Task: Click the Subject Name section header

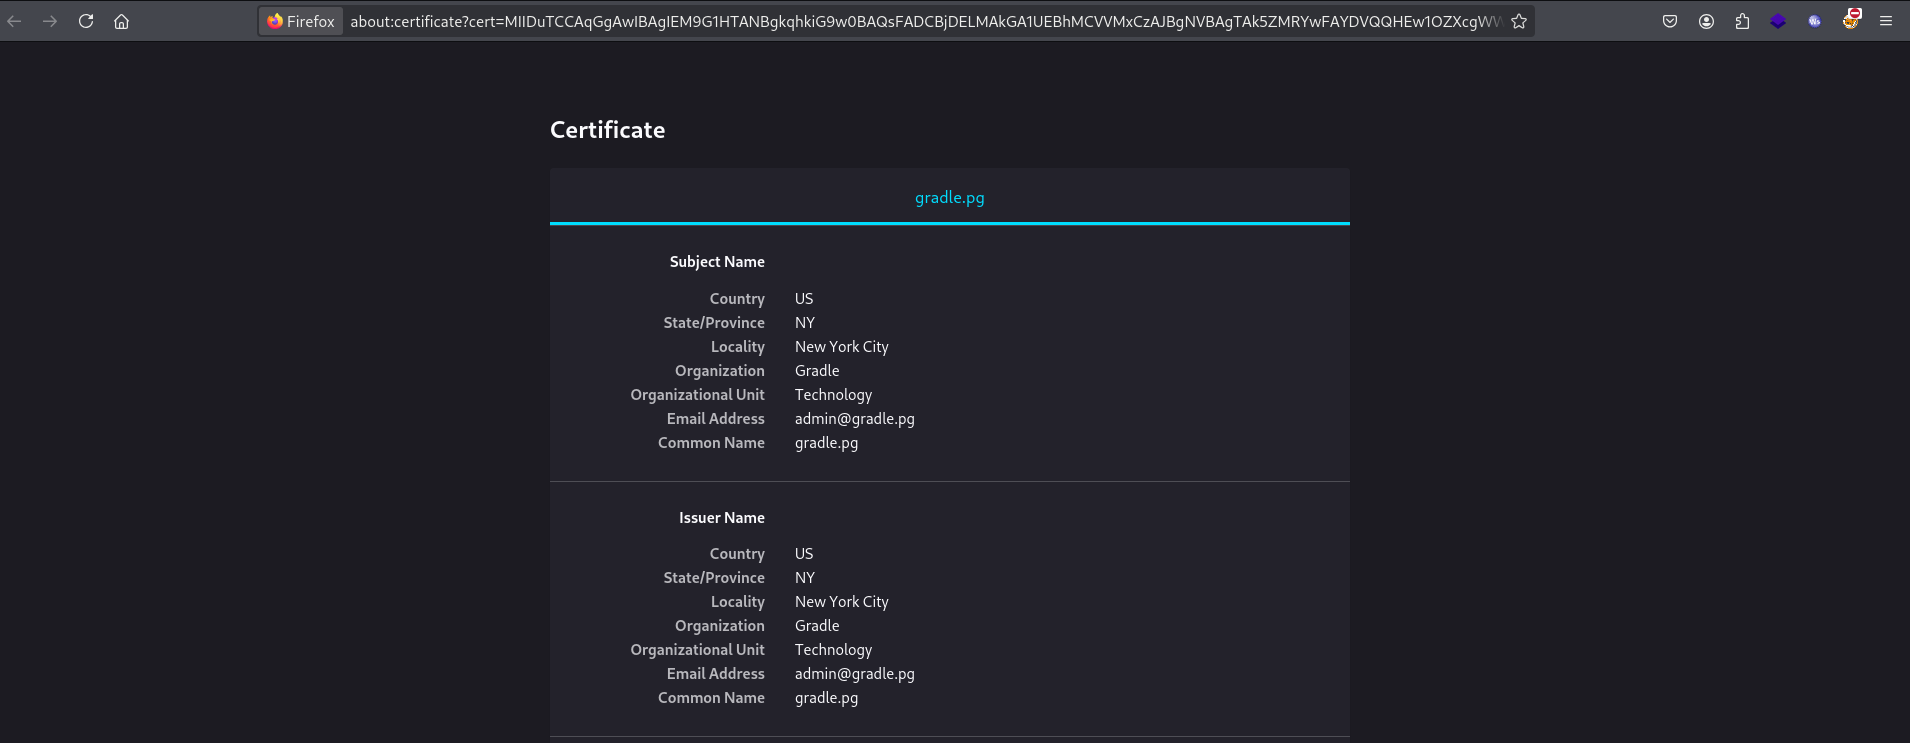Action: pyautogui.click(x=717, y=262)
